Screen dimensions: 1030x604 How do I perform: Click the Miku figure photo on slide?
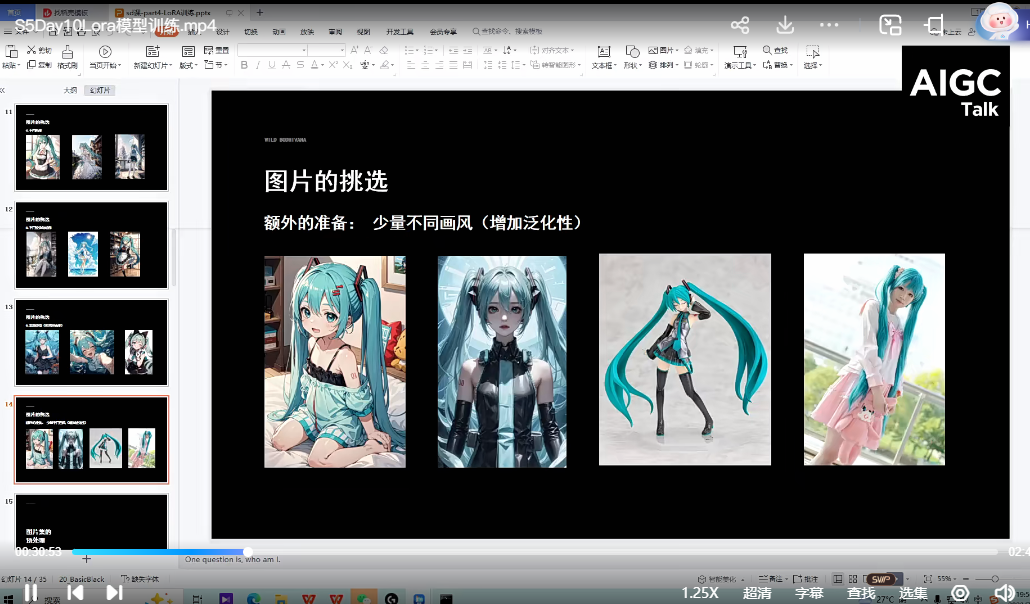tap(684, 360)
